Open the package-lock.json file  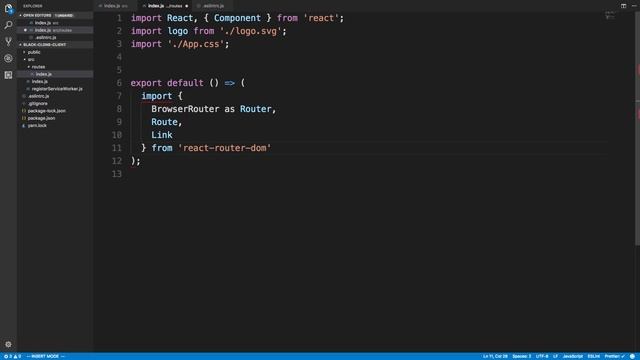click(x=55, y=111)
